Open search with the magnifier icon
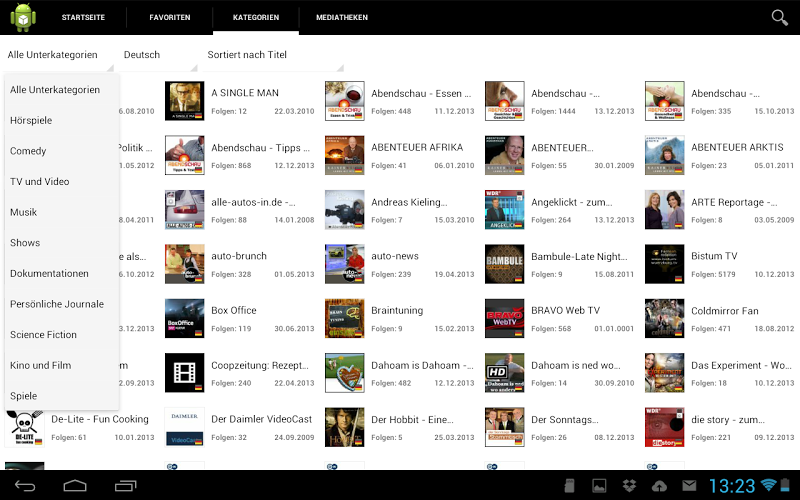The image size is (800, 500). point(779,17)
